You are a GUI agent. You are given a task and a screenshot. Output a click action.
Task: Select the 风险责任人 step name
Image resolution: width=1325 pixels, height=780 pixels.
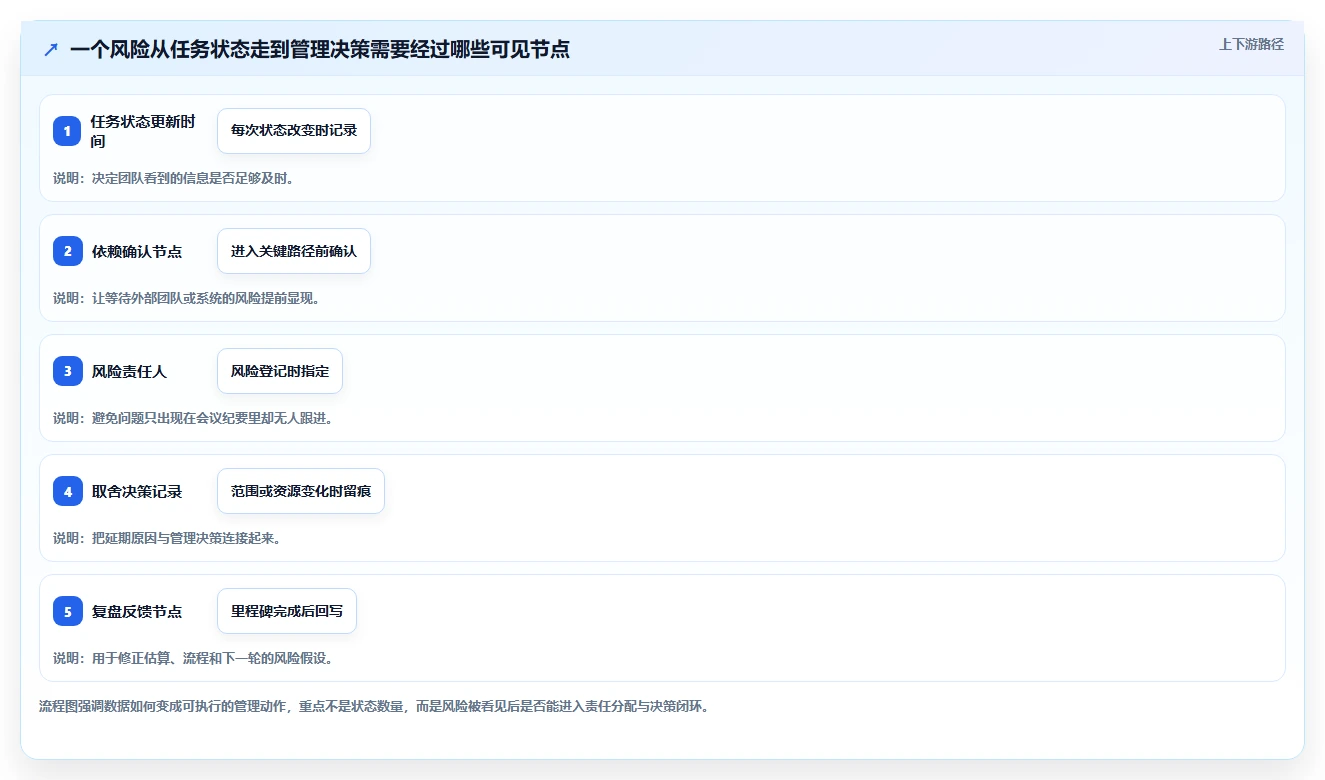(x=129, y=372)
